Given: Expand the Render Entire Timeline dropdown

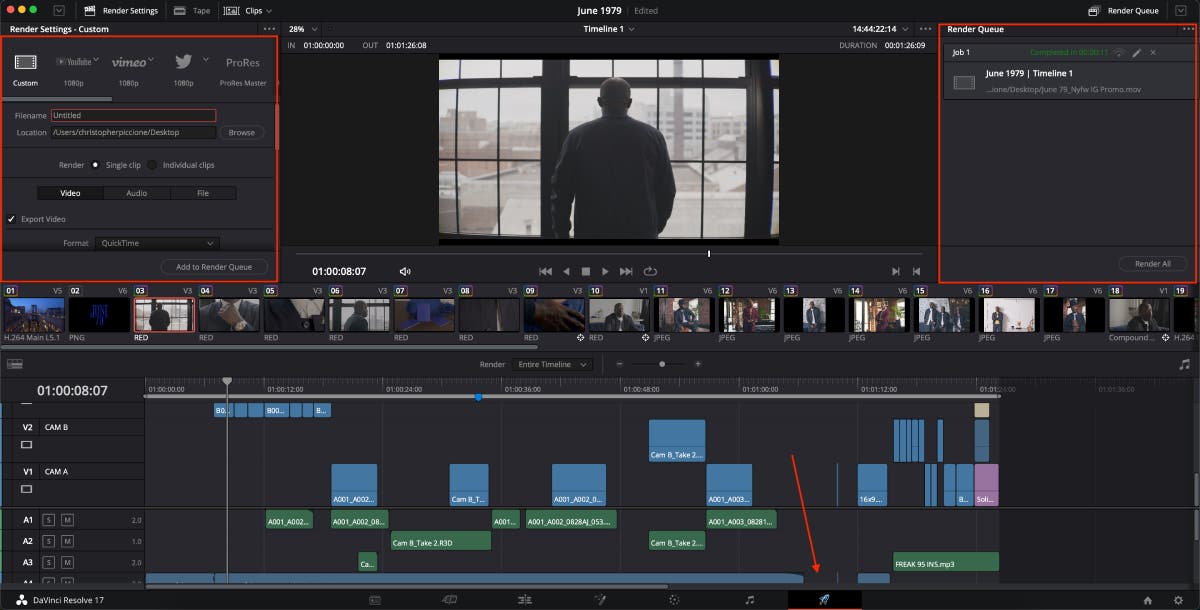Looking at the screenshot, I should pos(552,365).
